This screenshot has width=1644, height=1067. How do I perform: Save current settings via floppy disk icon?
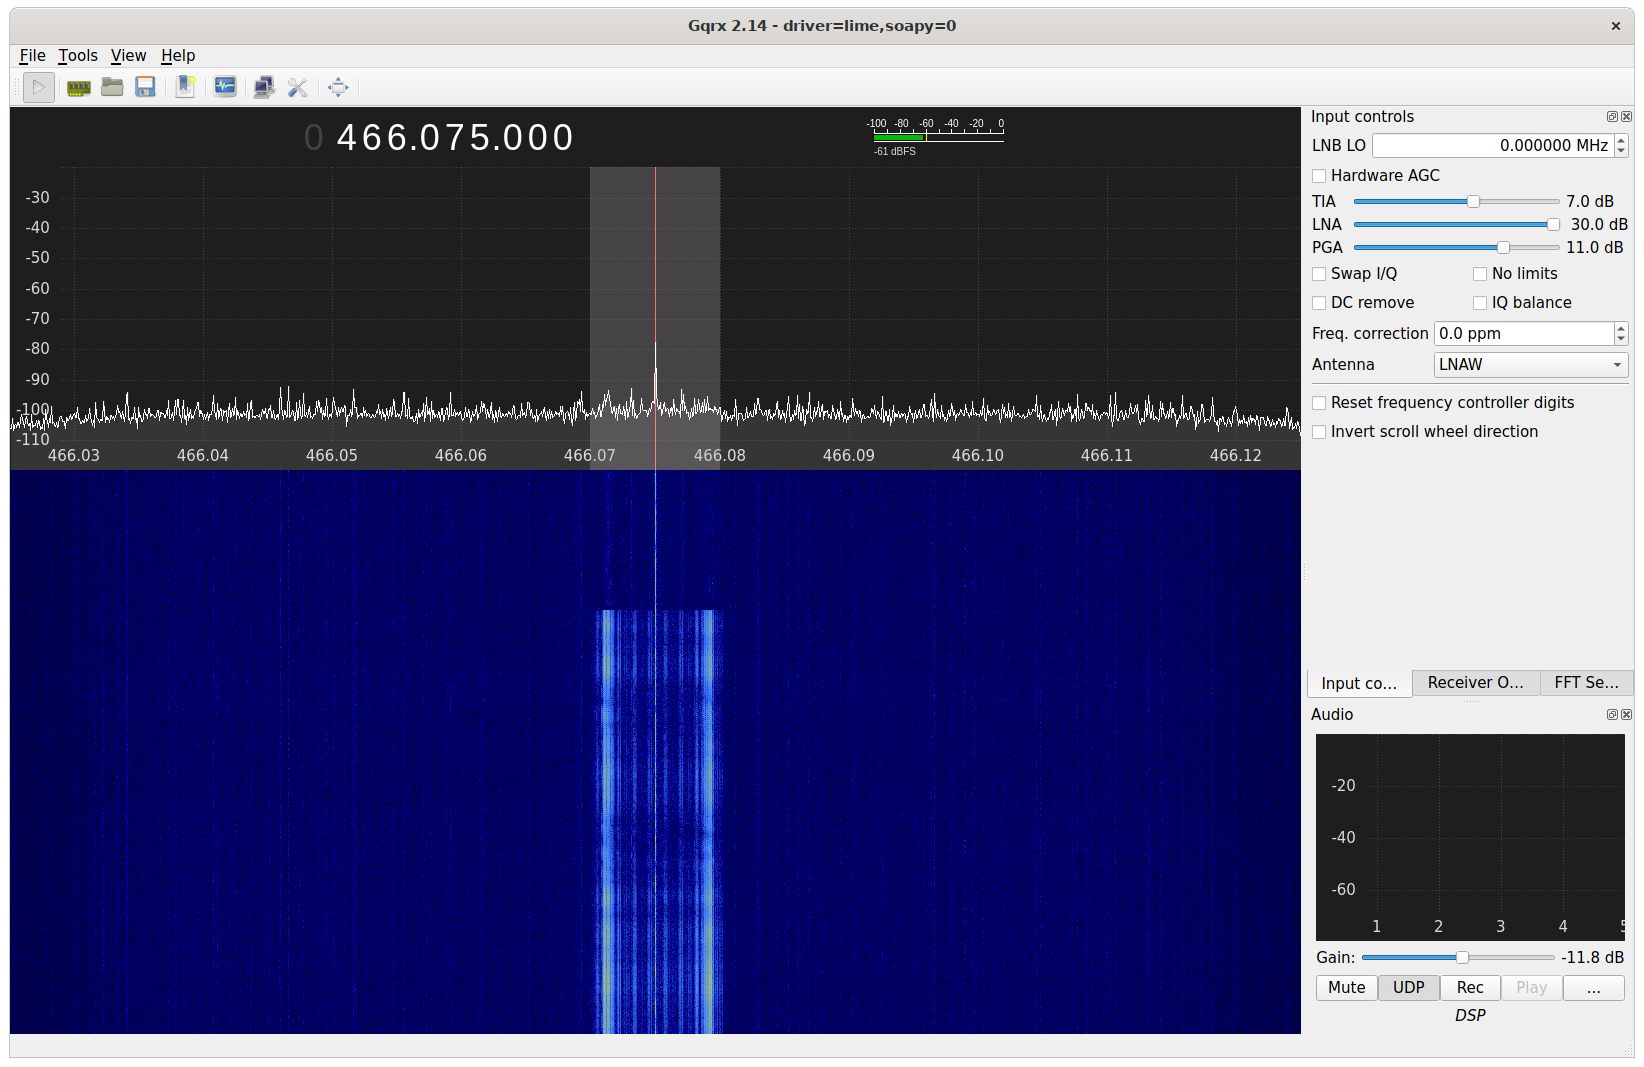pyautogui.click(x=145, y=87)
